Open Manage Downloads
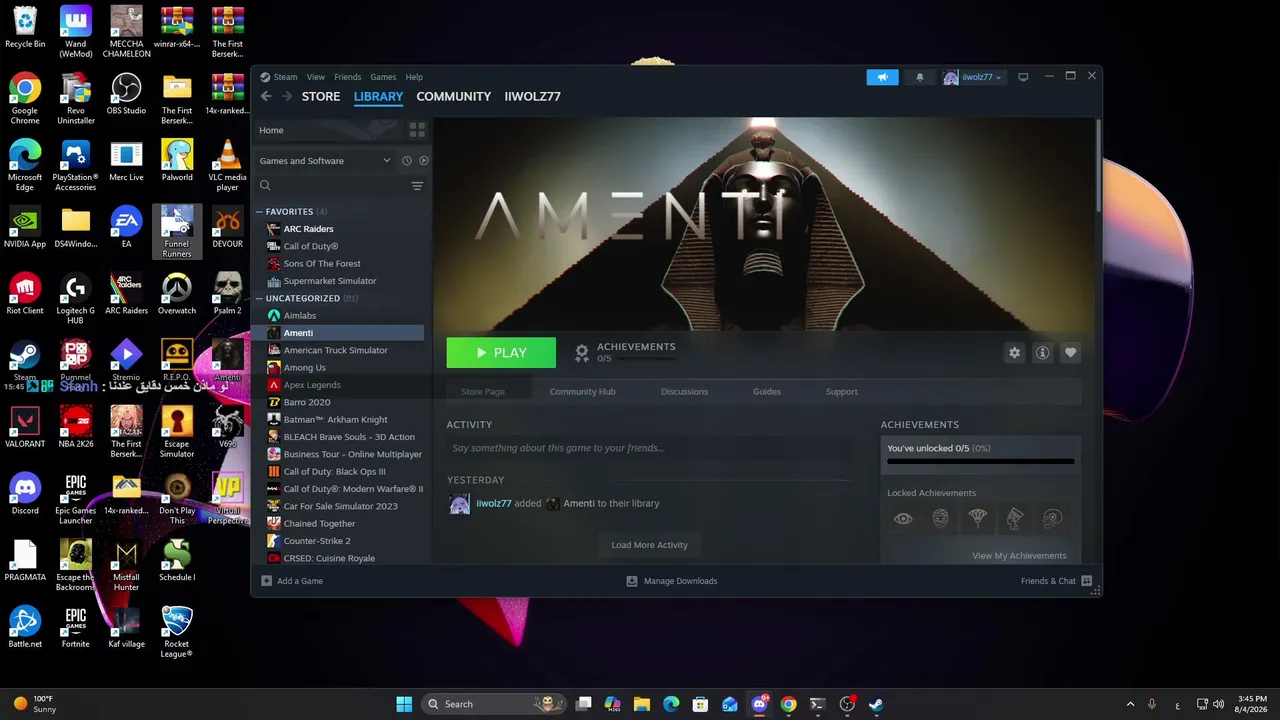The height and width of the screenshot is (720, 1280). (x=672, y=581)
